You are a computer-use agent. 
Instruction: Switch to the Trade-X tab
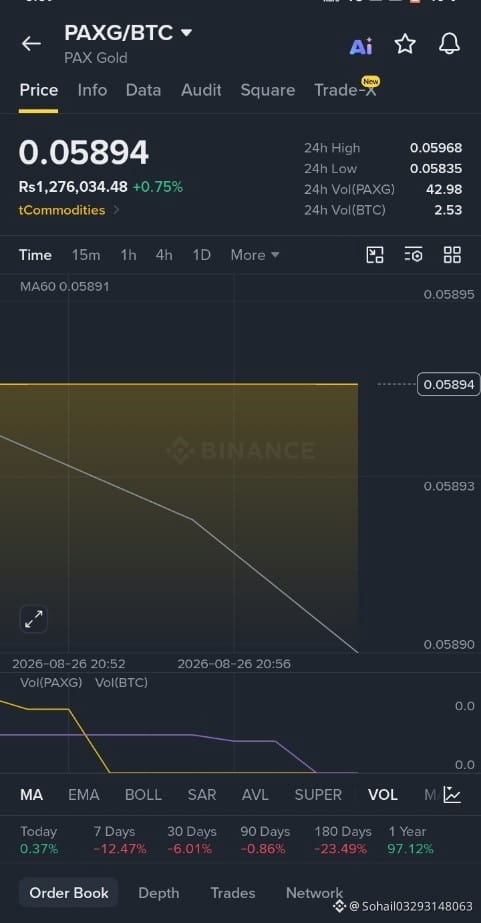pos(346,89)
